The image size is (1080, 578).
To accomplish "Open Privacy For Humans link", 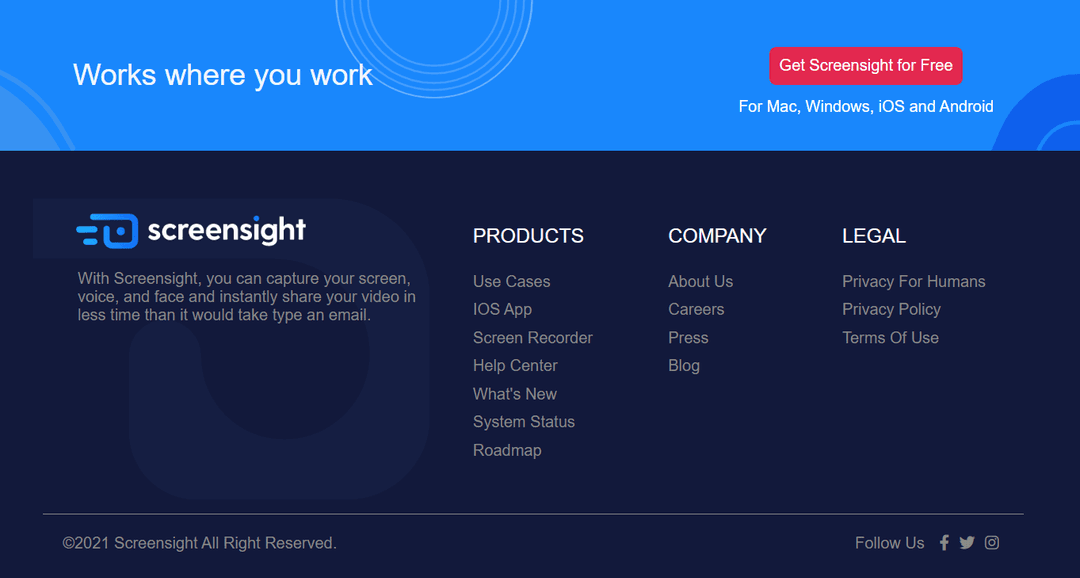I will pyautogui.click(x=913, y=282).
